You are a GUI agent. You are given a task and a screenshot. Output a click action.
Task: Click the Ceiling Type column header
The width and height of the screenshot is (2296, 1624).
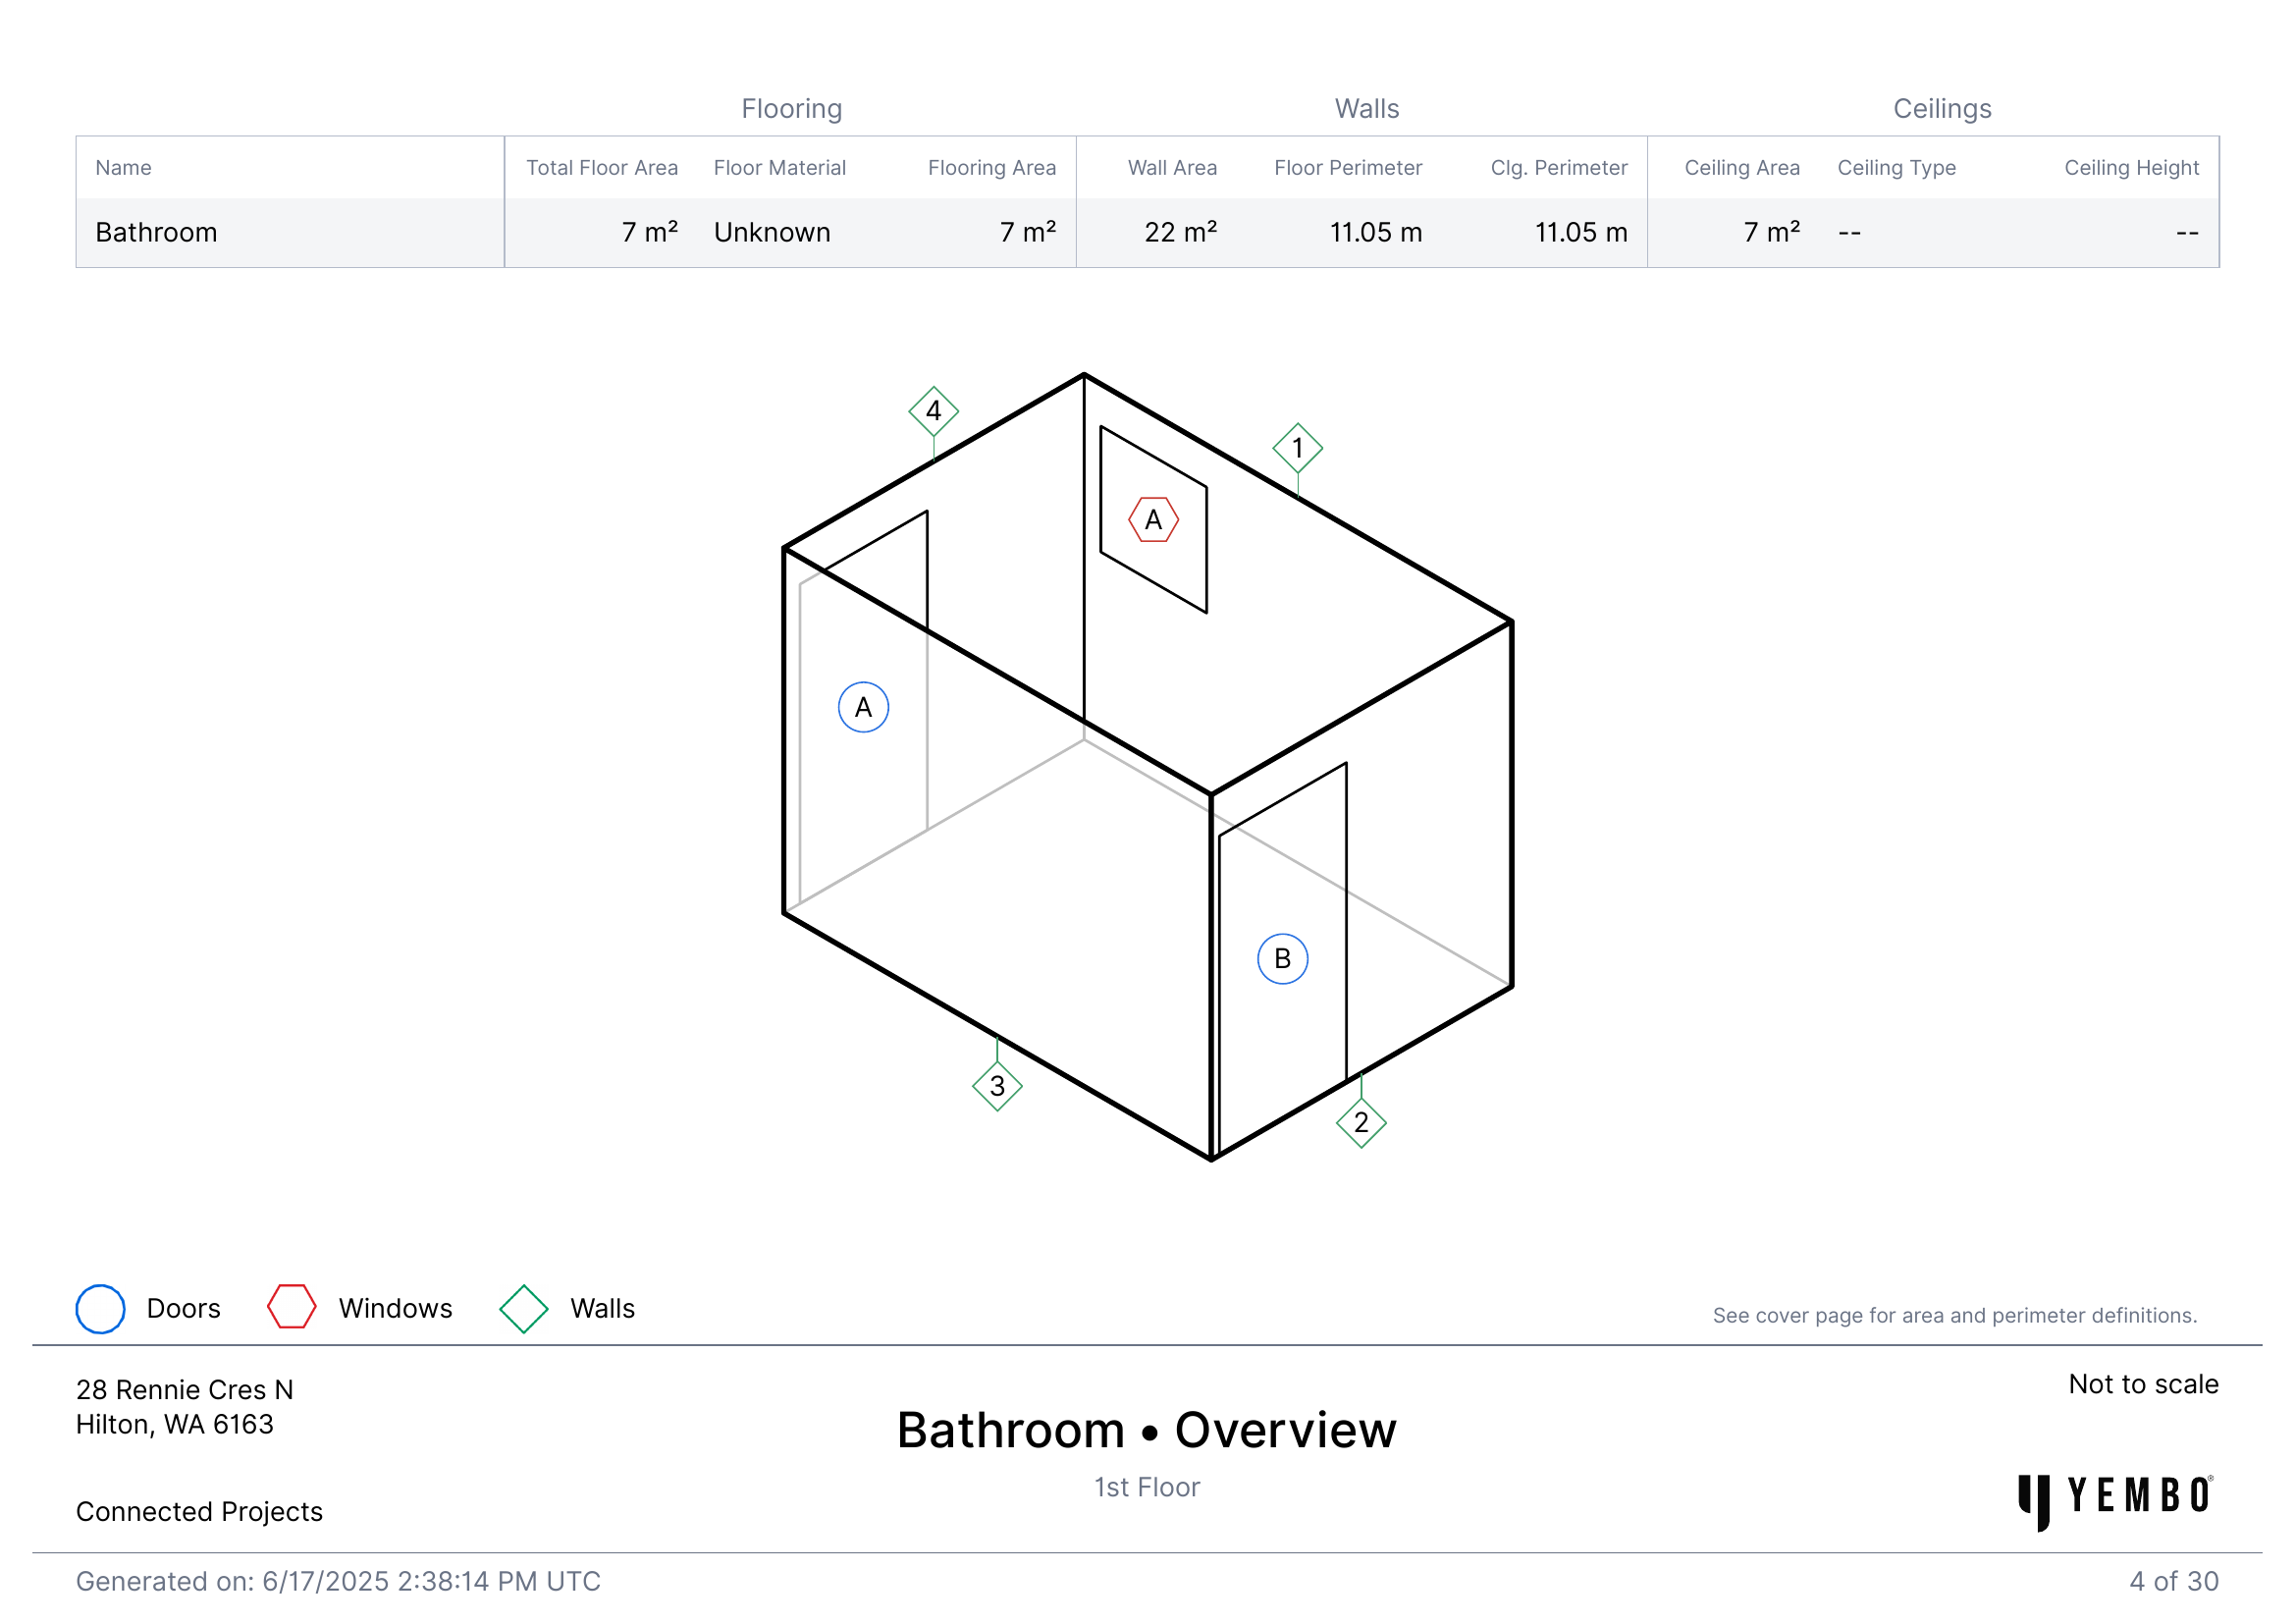[1896, 168]
